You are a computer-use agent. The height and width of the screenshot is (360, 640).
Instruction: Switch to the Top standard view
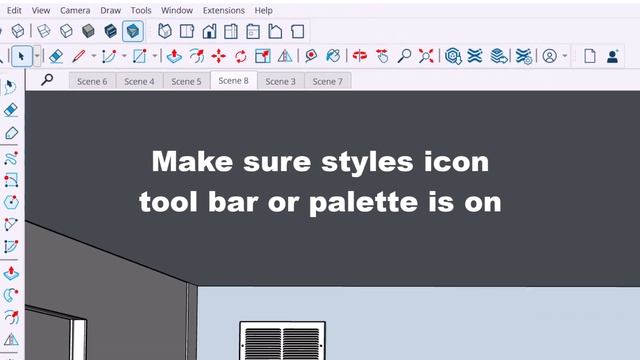click(x=187, y=31)
